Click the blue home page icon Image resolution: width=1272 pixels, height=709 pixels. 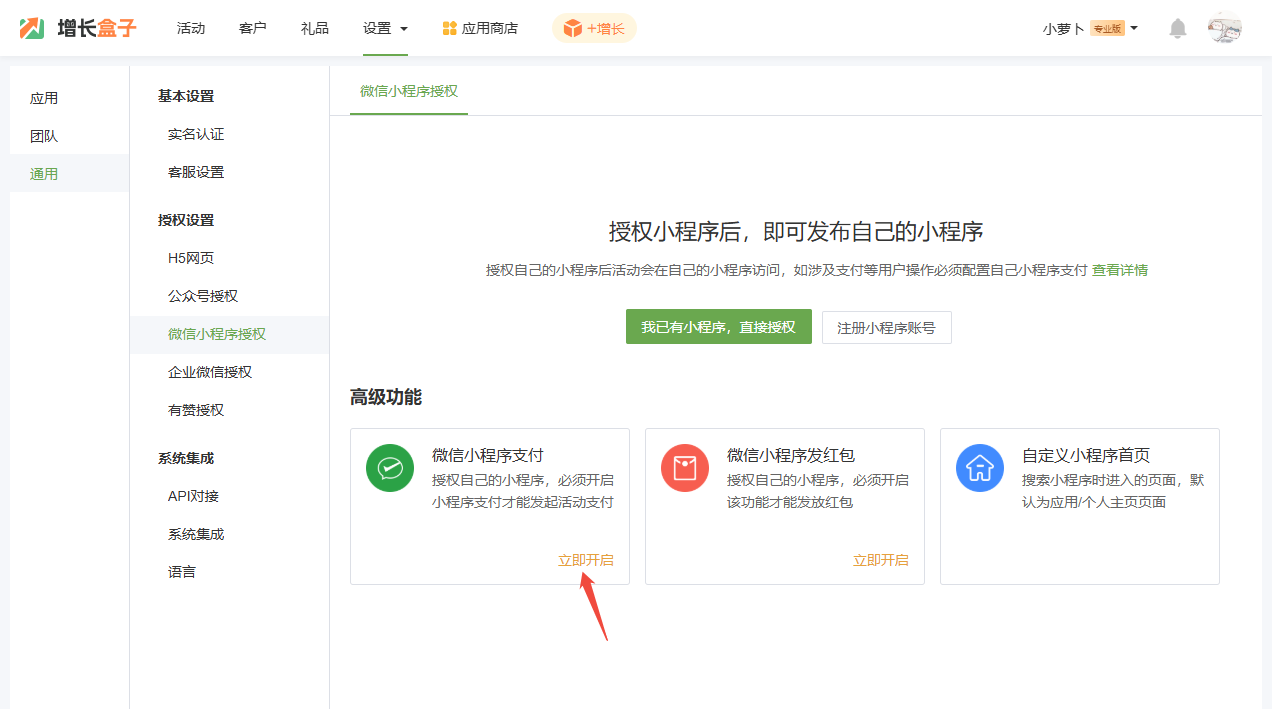tap(980, 468)
